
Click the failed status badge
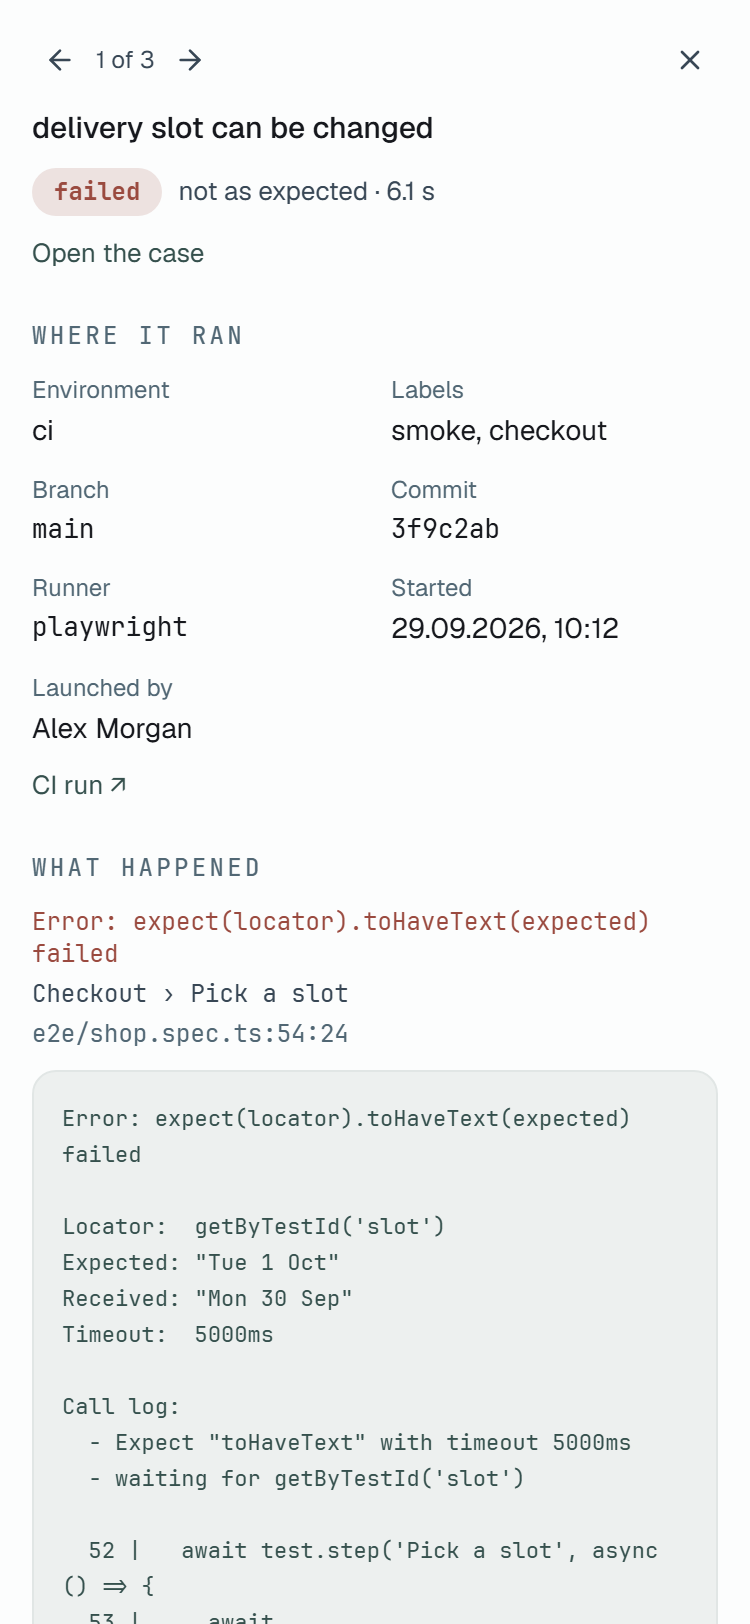click(x=97, y=192)
